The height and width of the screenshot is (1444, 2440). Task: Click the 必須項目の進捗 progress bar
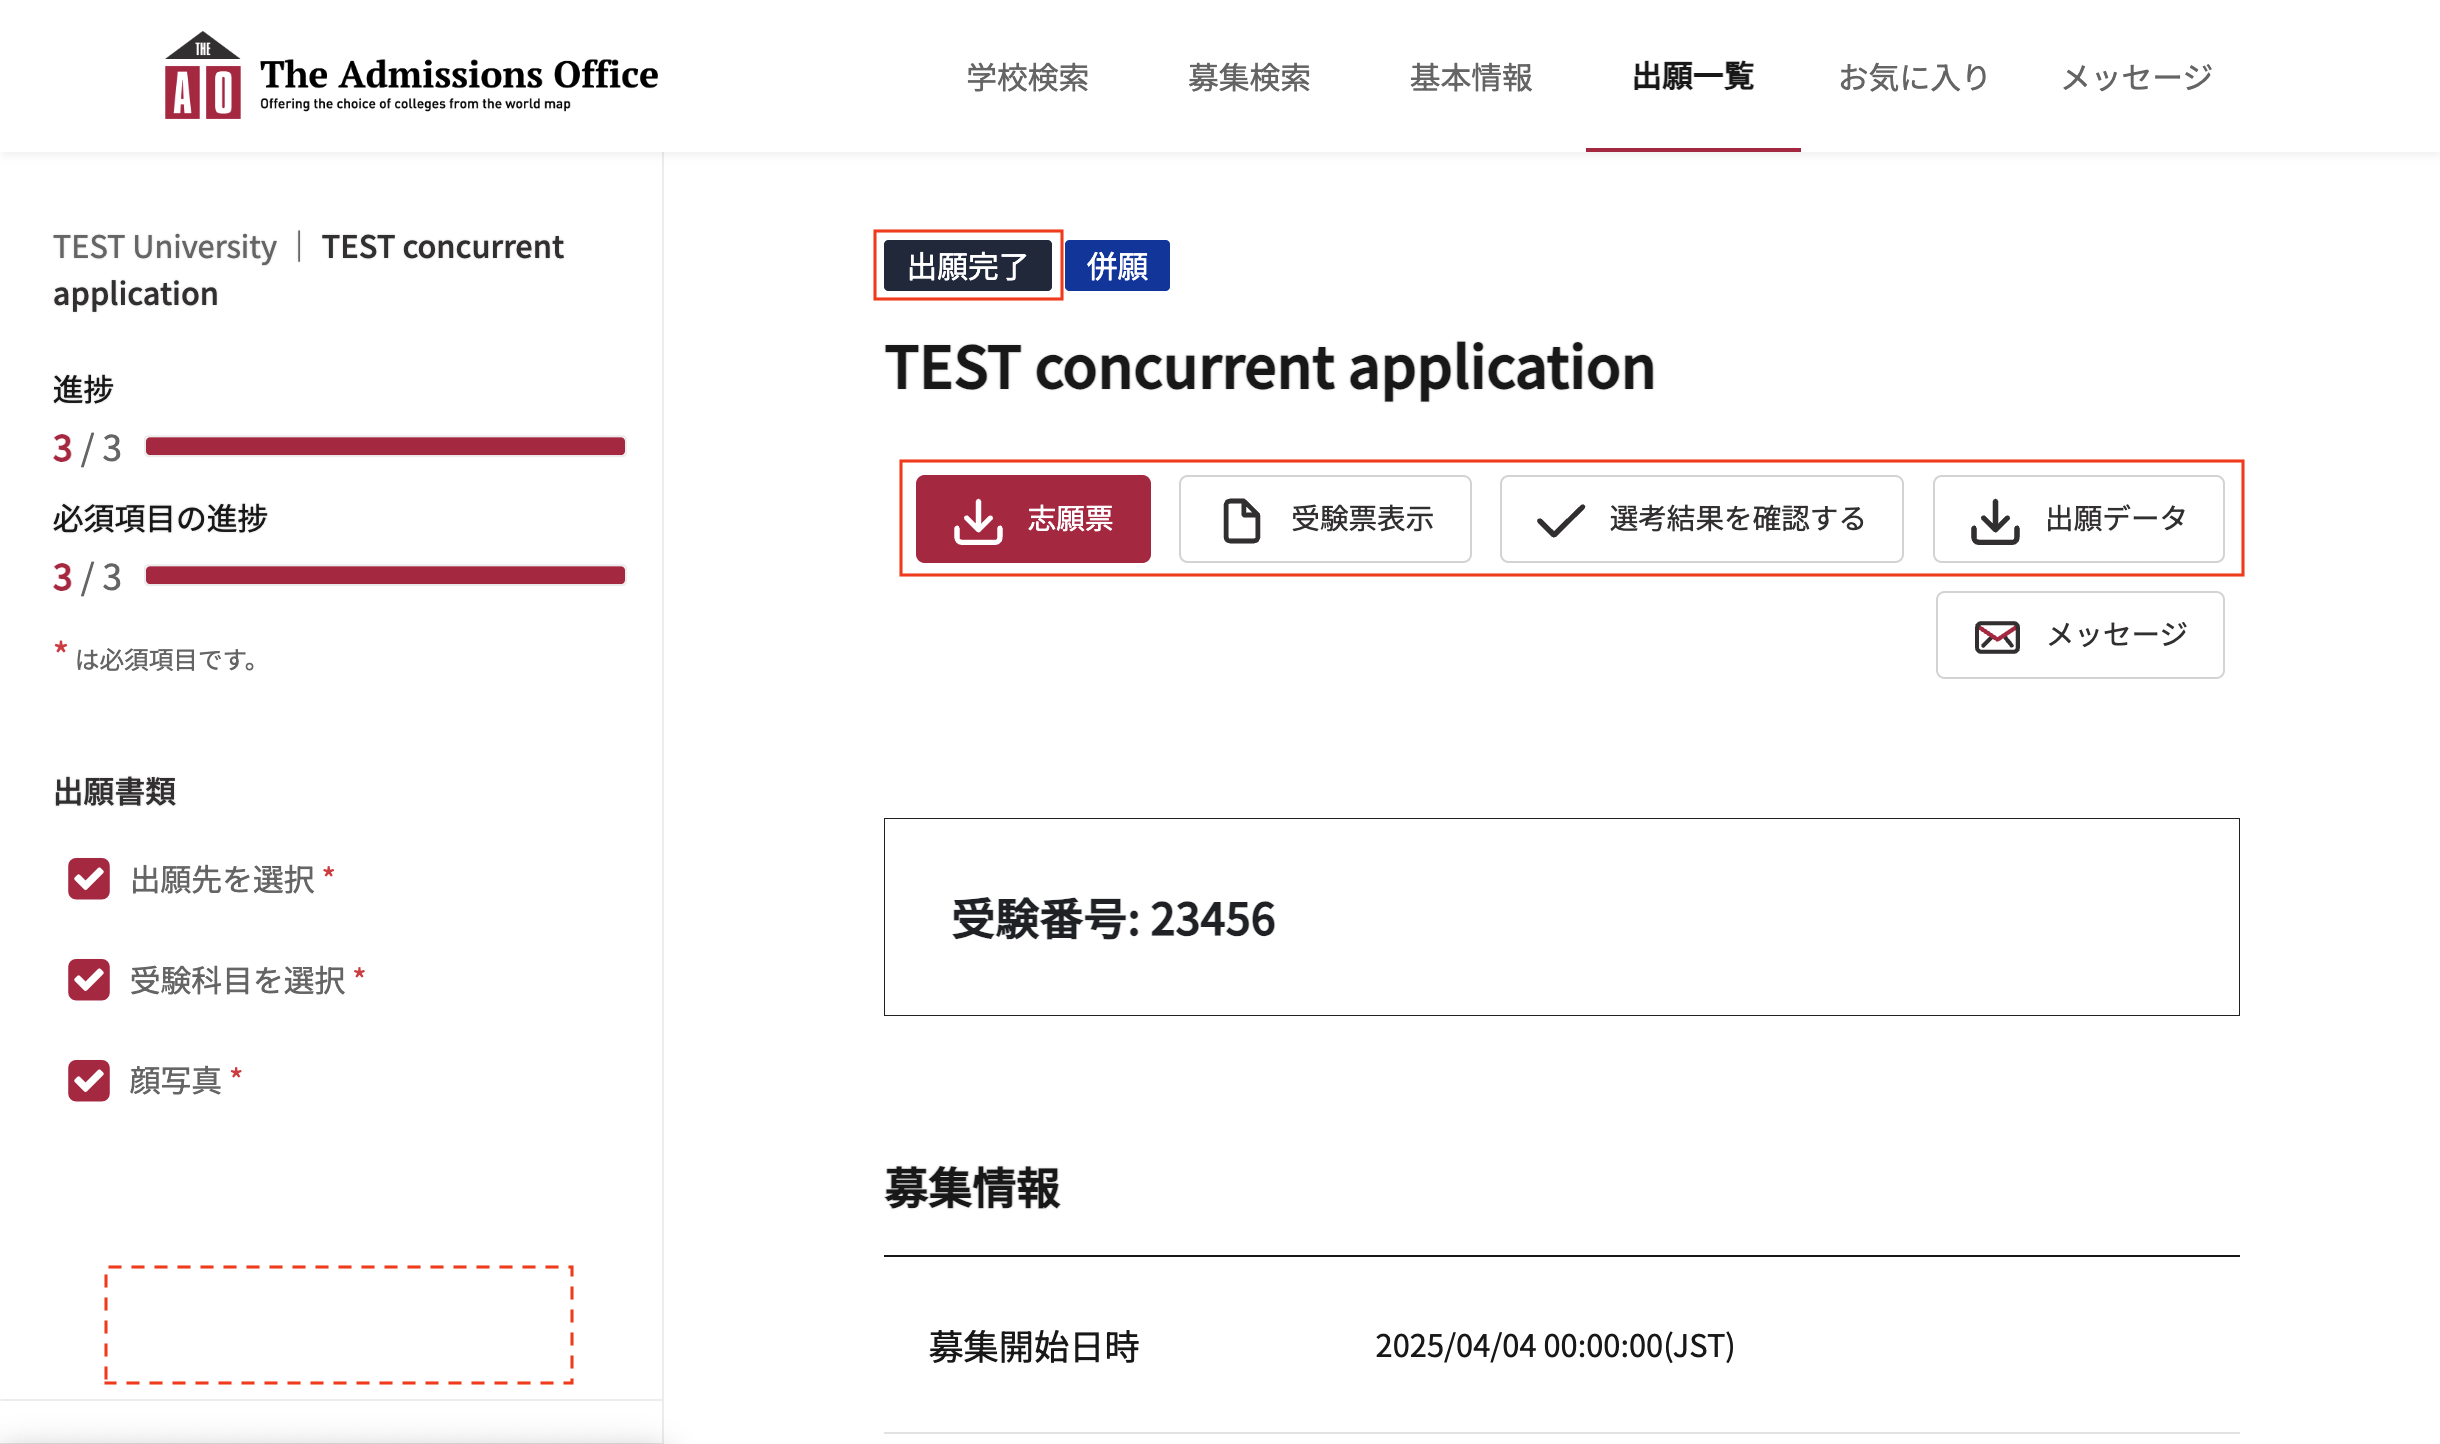coord(385,575)
